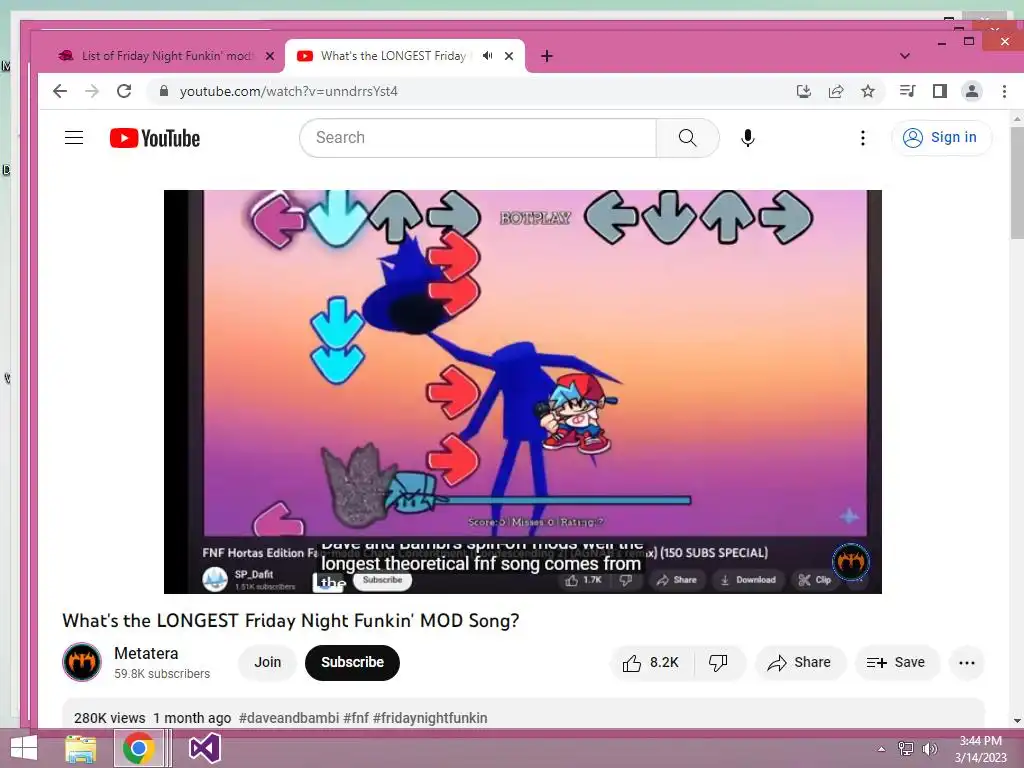Click the video title text
This screenshot has height=768, width=1024.
[x=291, y=620]
